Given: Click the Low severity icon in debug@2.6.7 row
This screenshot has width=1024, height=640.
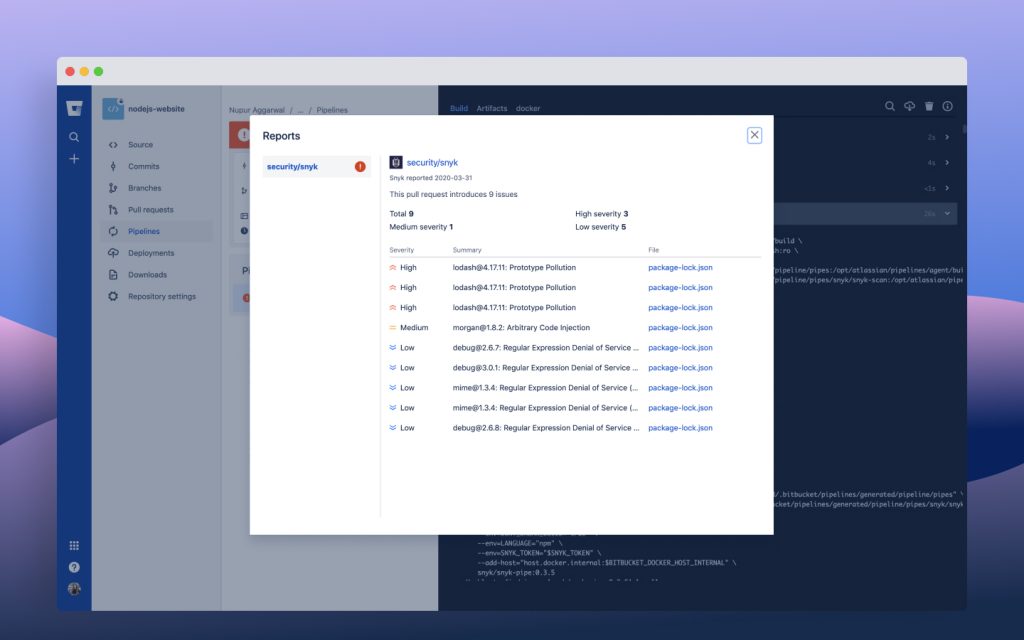Looking at the screenshot, I should (x=392, y=348).
